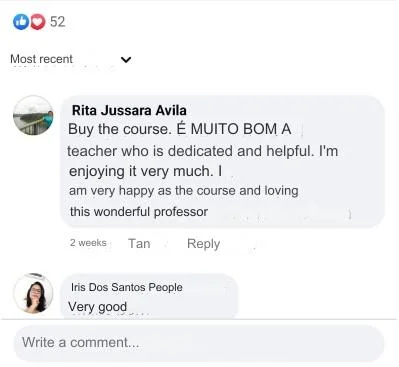The width and height of the screenshot is (399, 367).
Task: Focus the Write a comment field
Action: coord(199,343)
